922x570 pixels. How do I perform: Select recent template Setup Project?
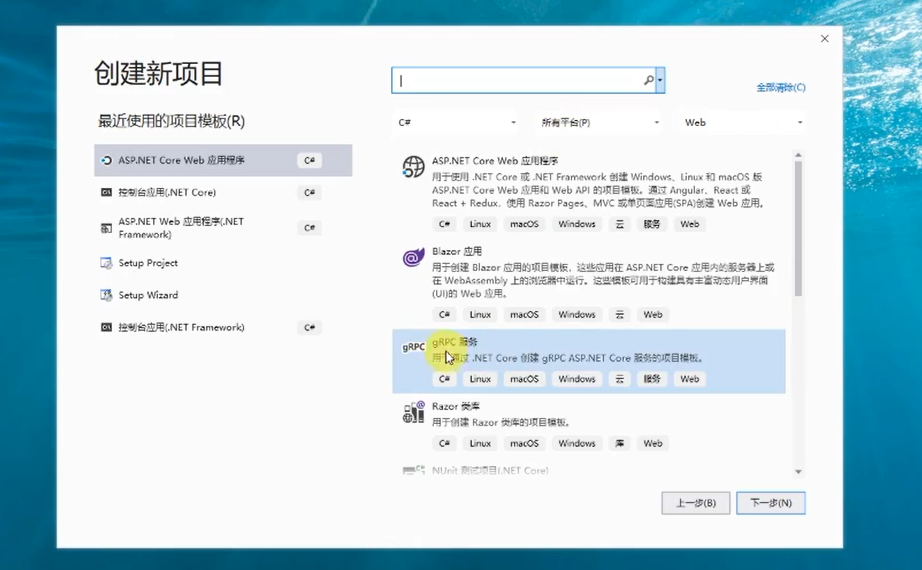point(223,263)
